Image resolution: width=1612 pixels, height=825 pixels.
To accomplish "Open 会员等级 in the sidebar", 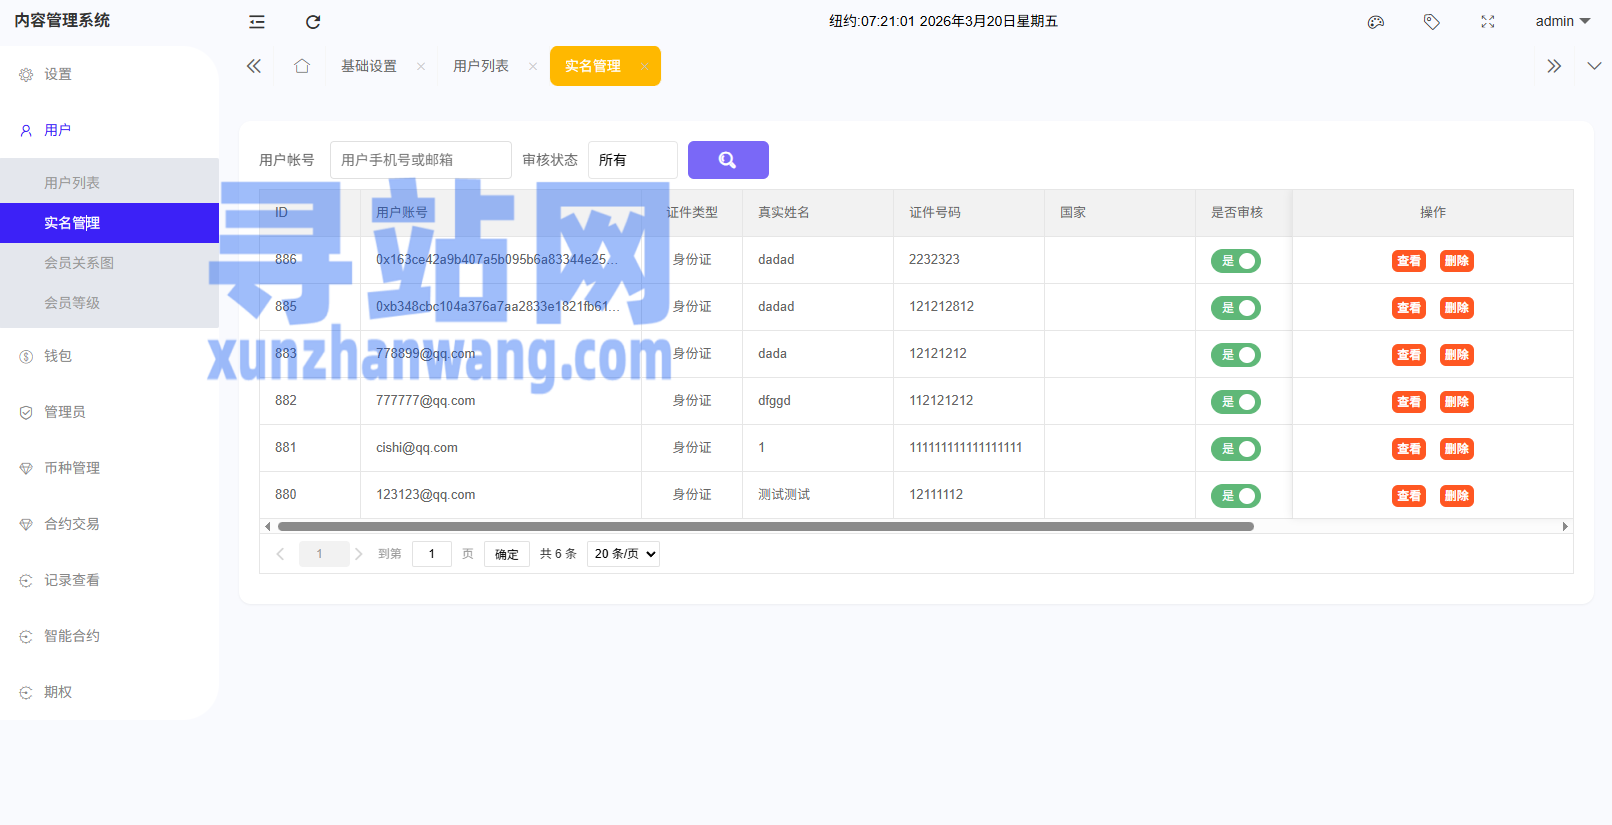I will [72, 303].
